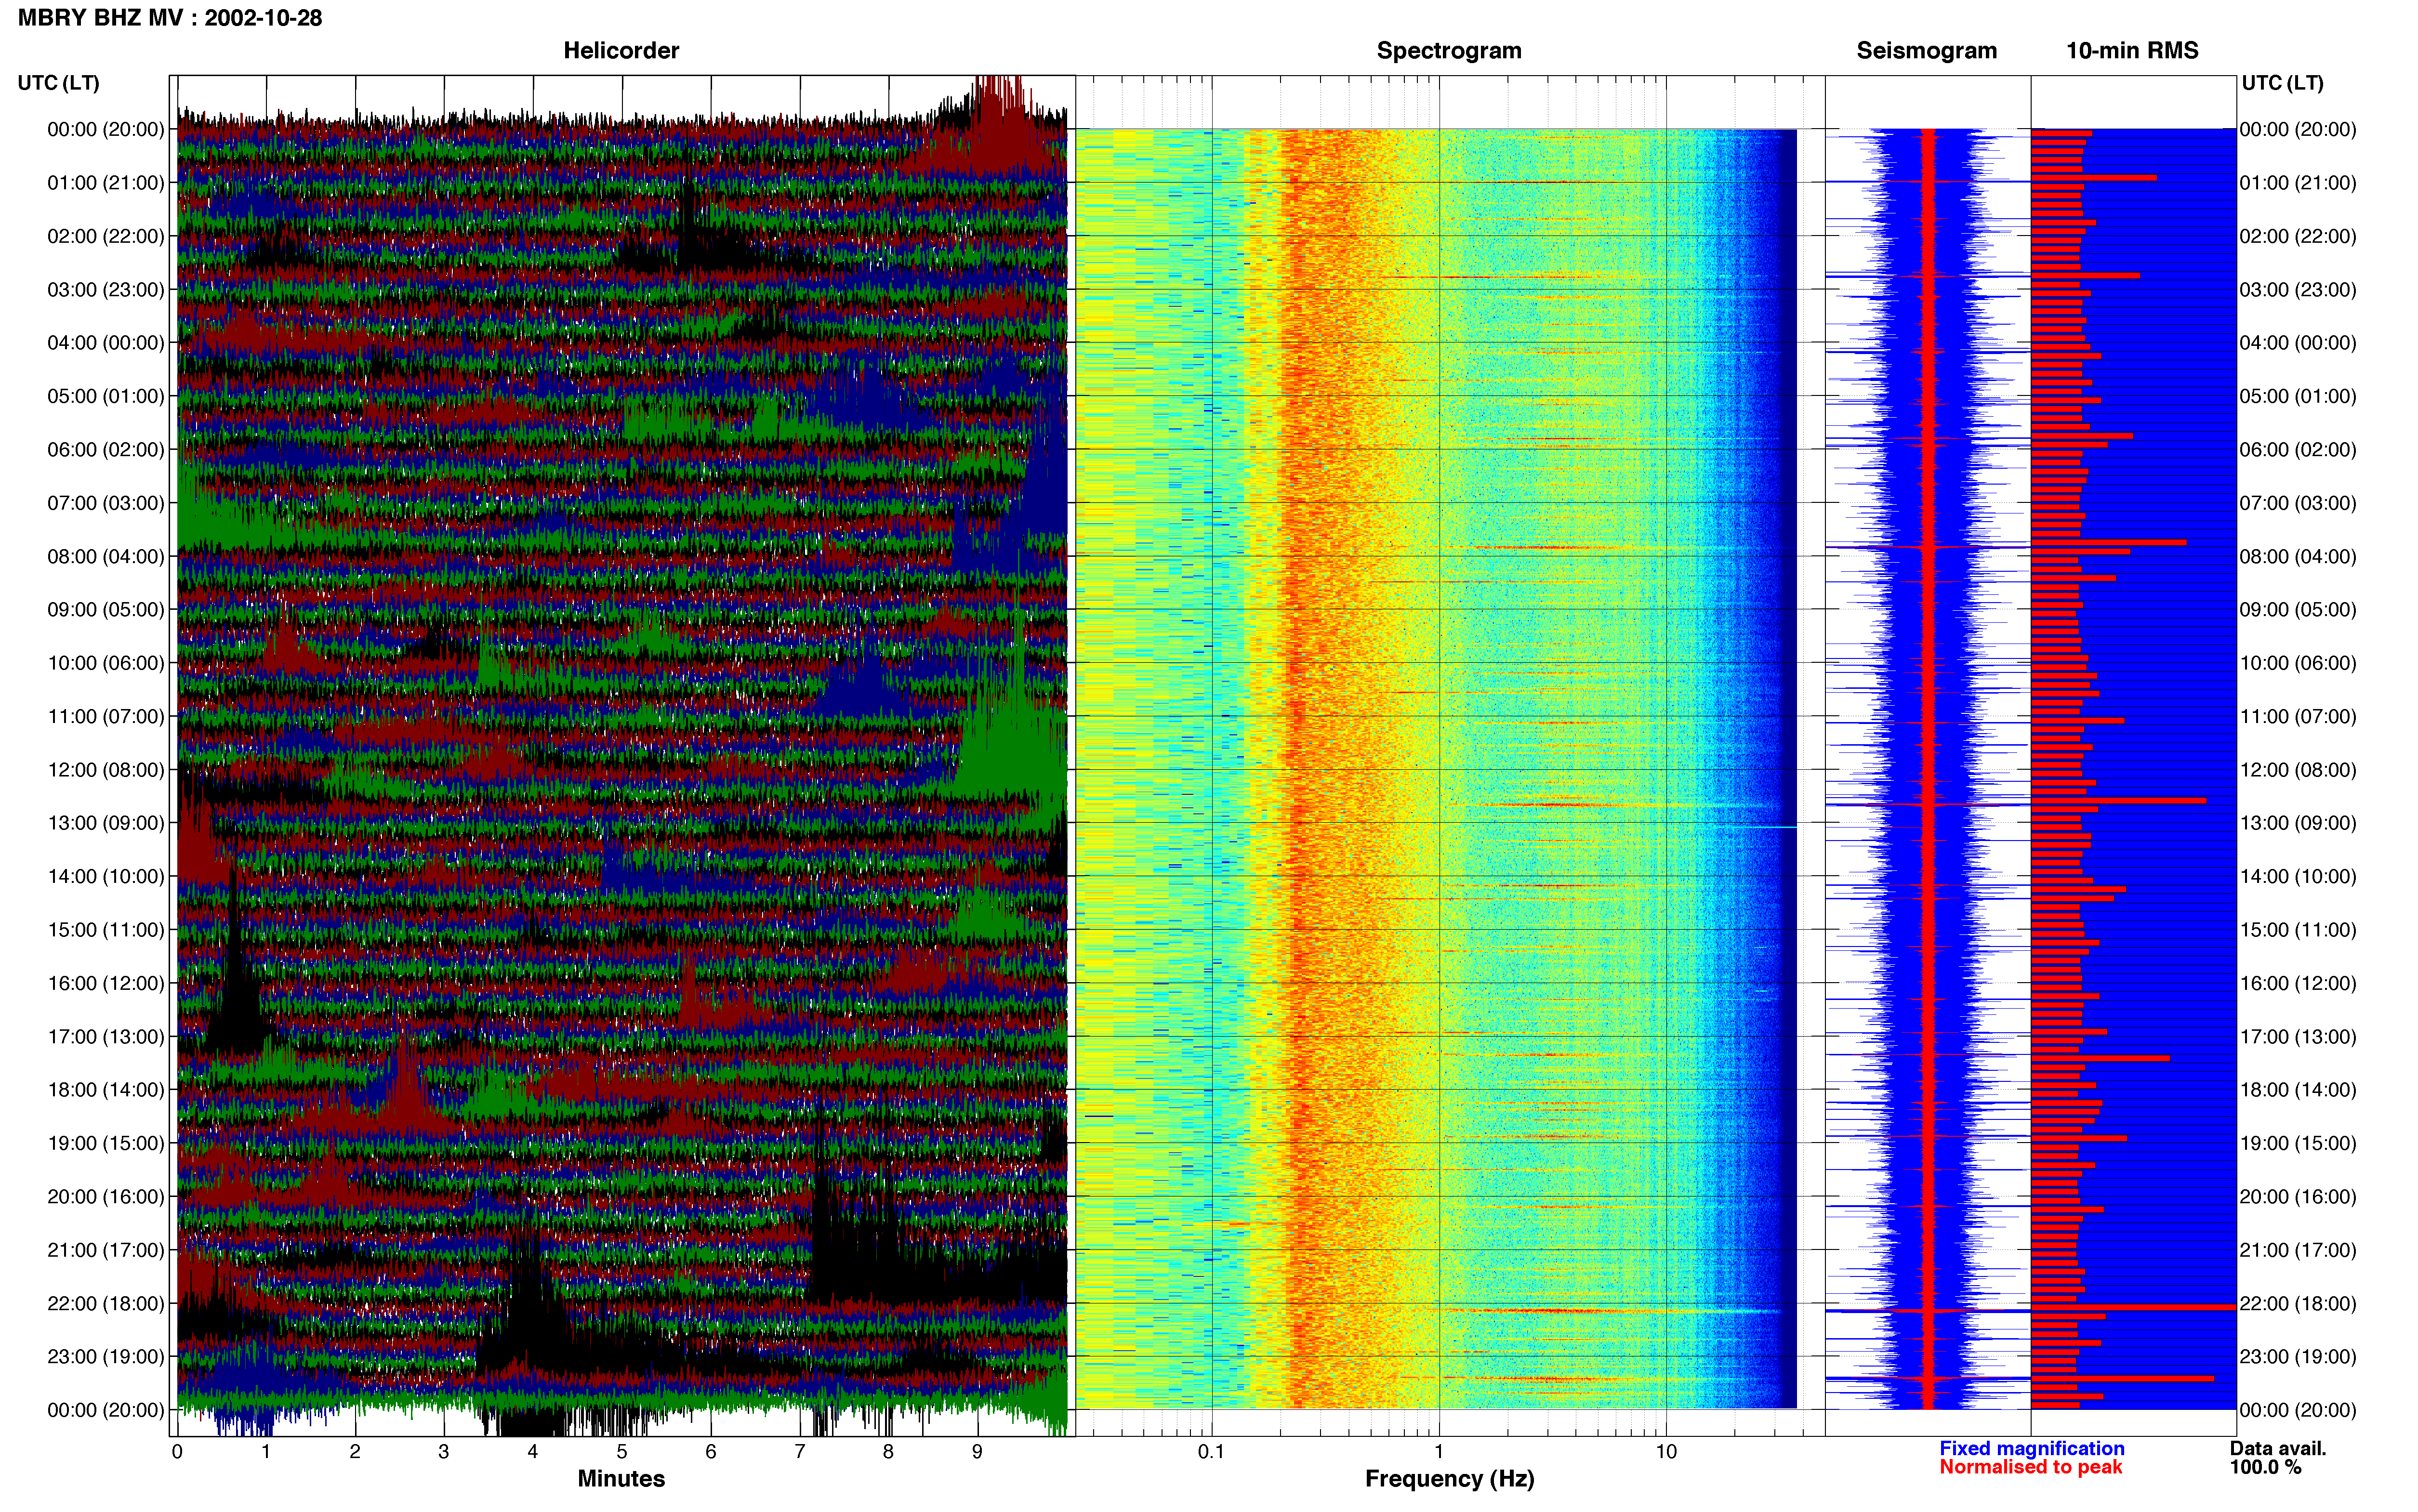The height and width of the screenshot is (1512, 2418).
Task: Click the right 09:00 (05:00) time label
Action: 2298,610
